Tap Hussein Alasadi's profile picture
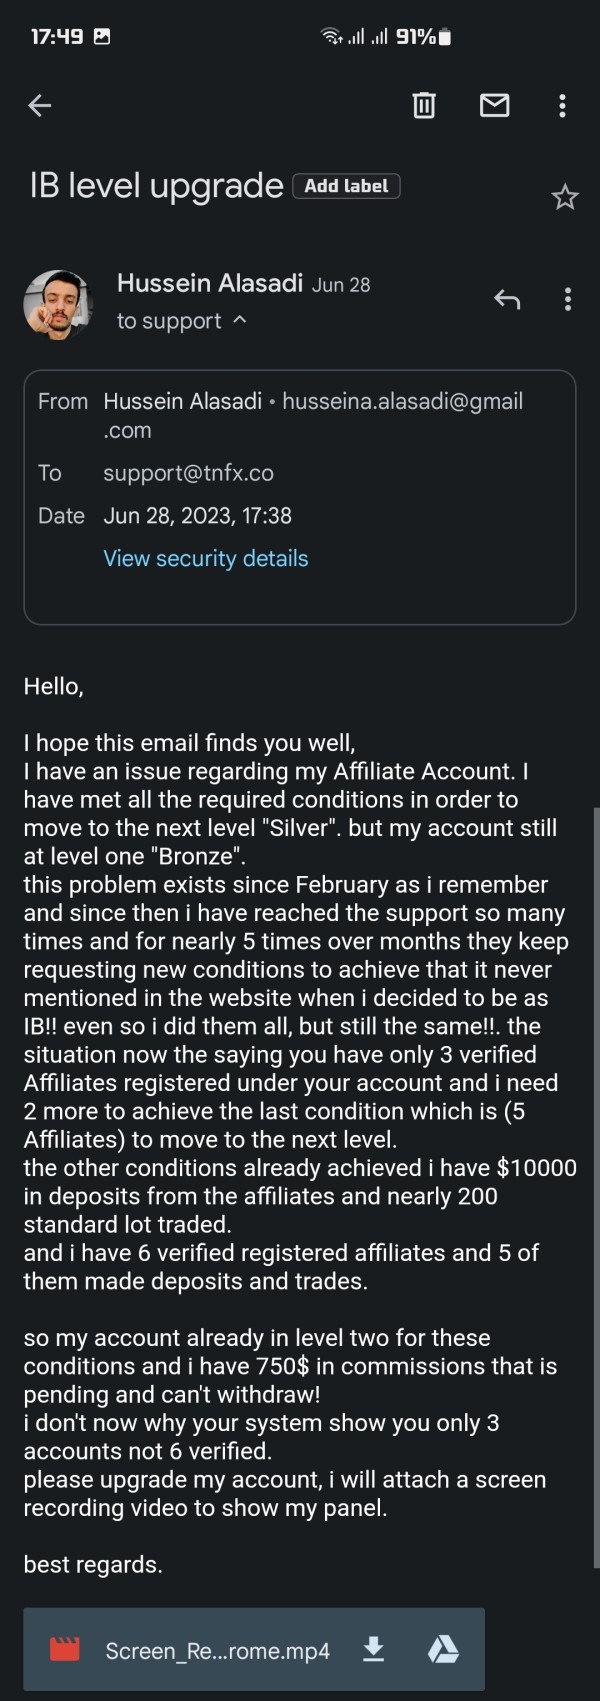 coord(58,304)
